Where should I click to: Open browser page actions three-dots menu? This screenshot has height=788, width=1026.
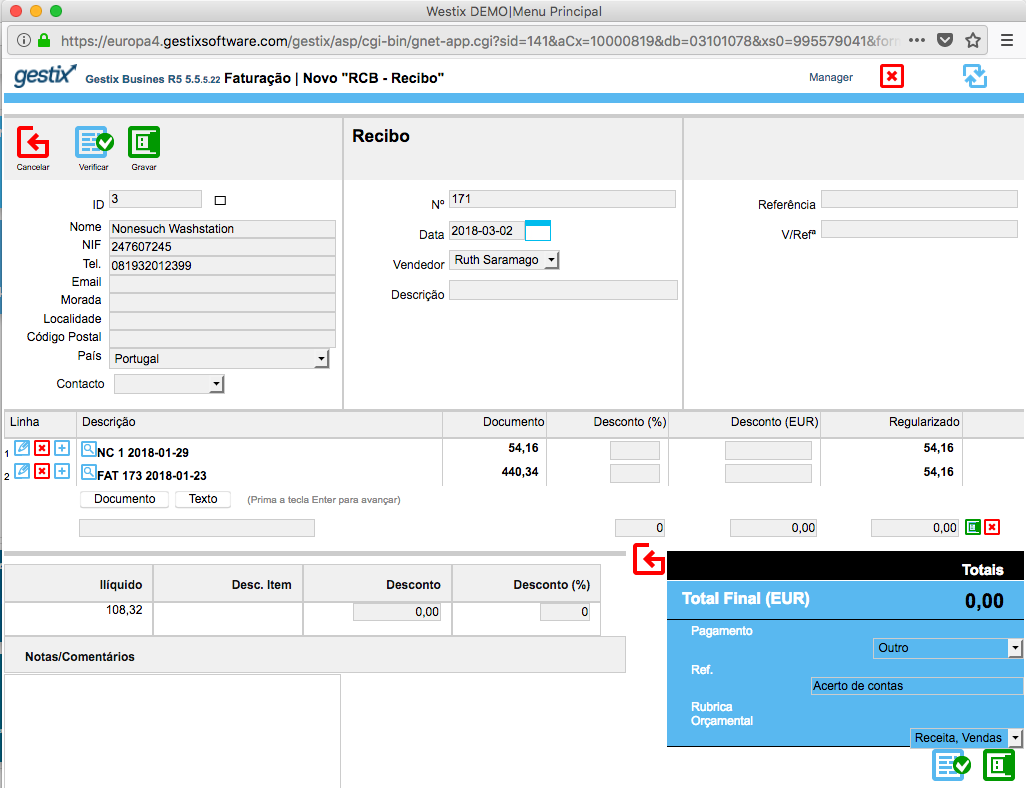917,41
